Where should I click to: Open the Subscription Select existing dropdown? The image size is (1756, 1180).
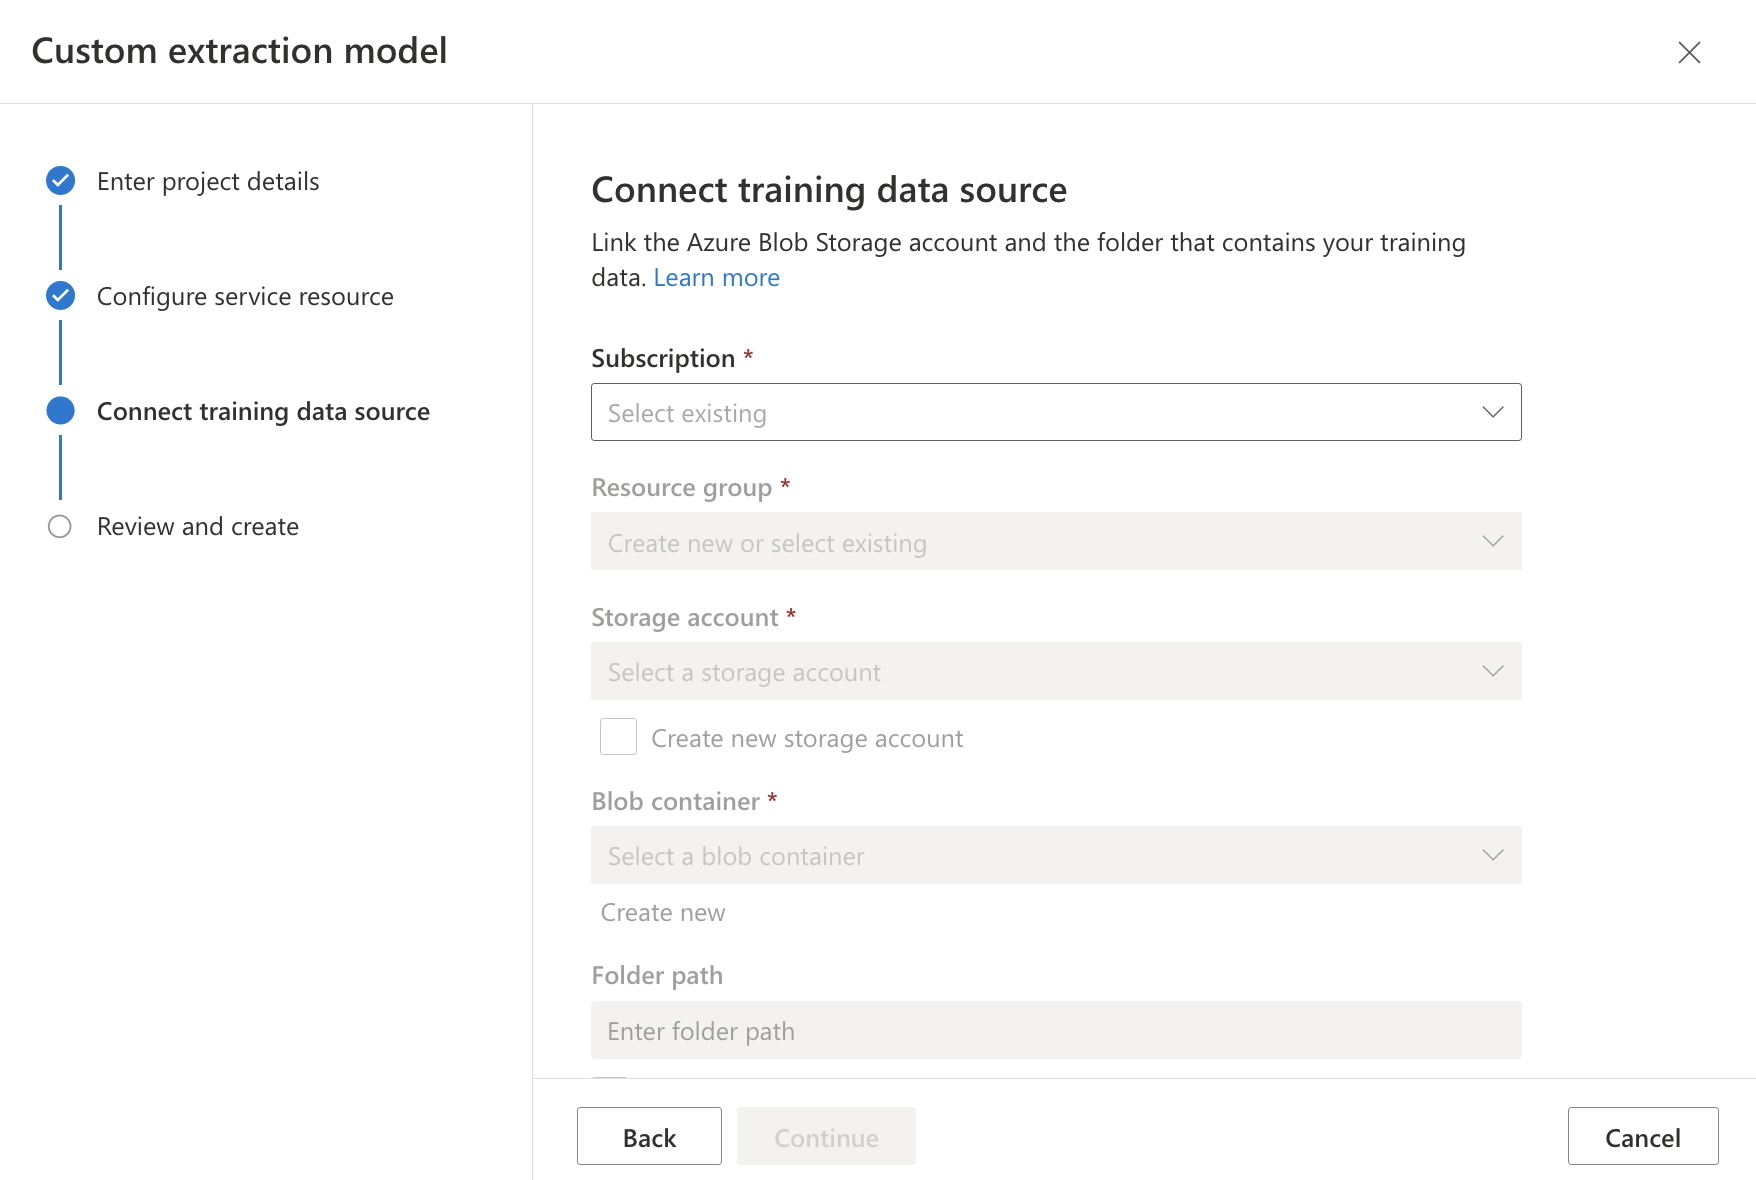tap(1040, 412)
